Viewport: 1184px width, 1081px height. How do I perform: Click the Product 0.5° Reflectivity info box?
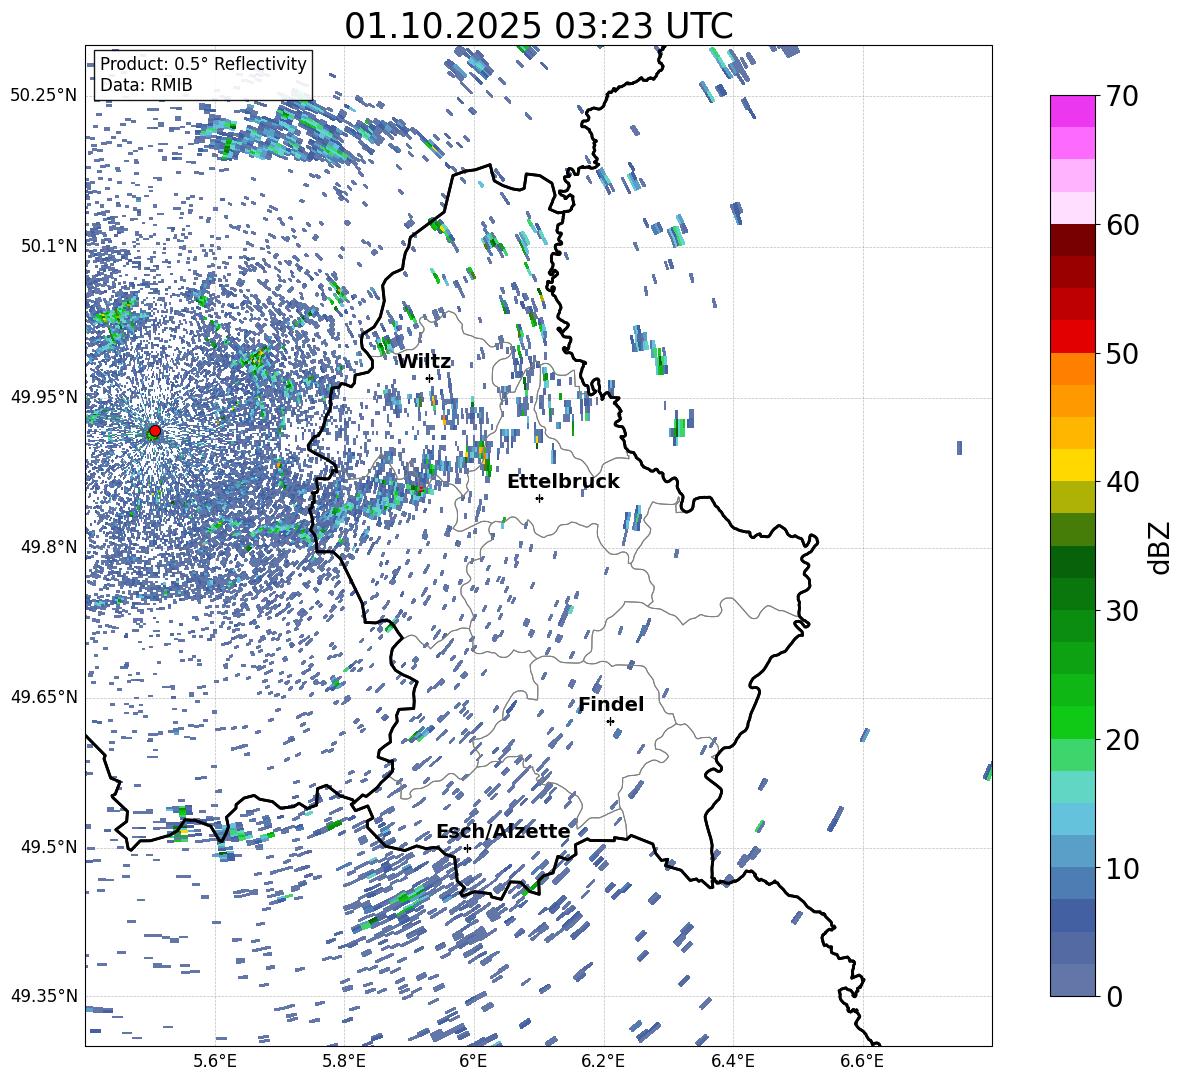(x=203, y=74)
